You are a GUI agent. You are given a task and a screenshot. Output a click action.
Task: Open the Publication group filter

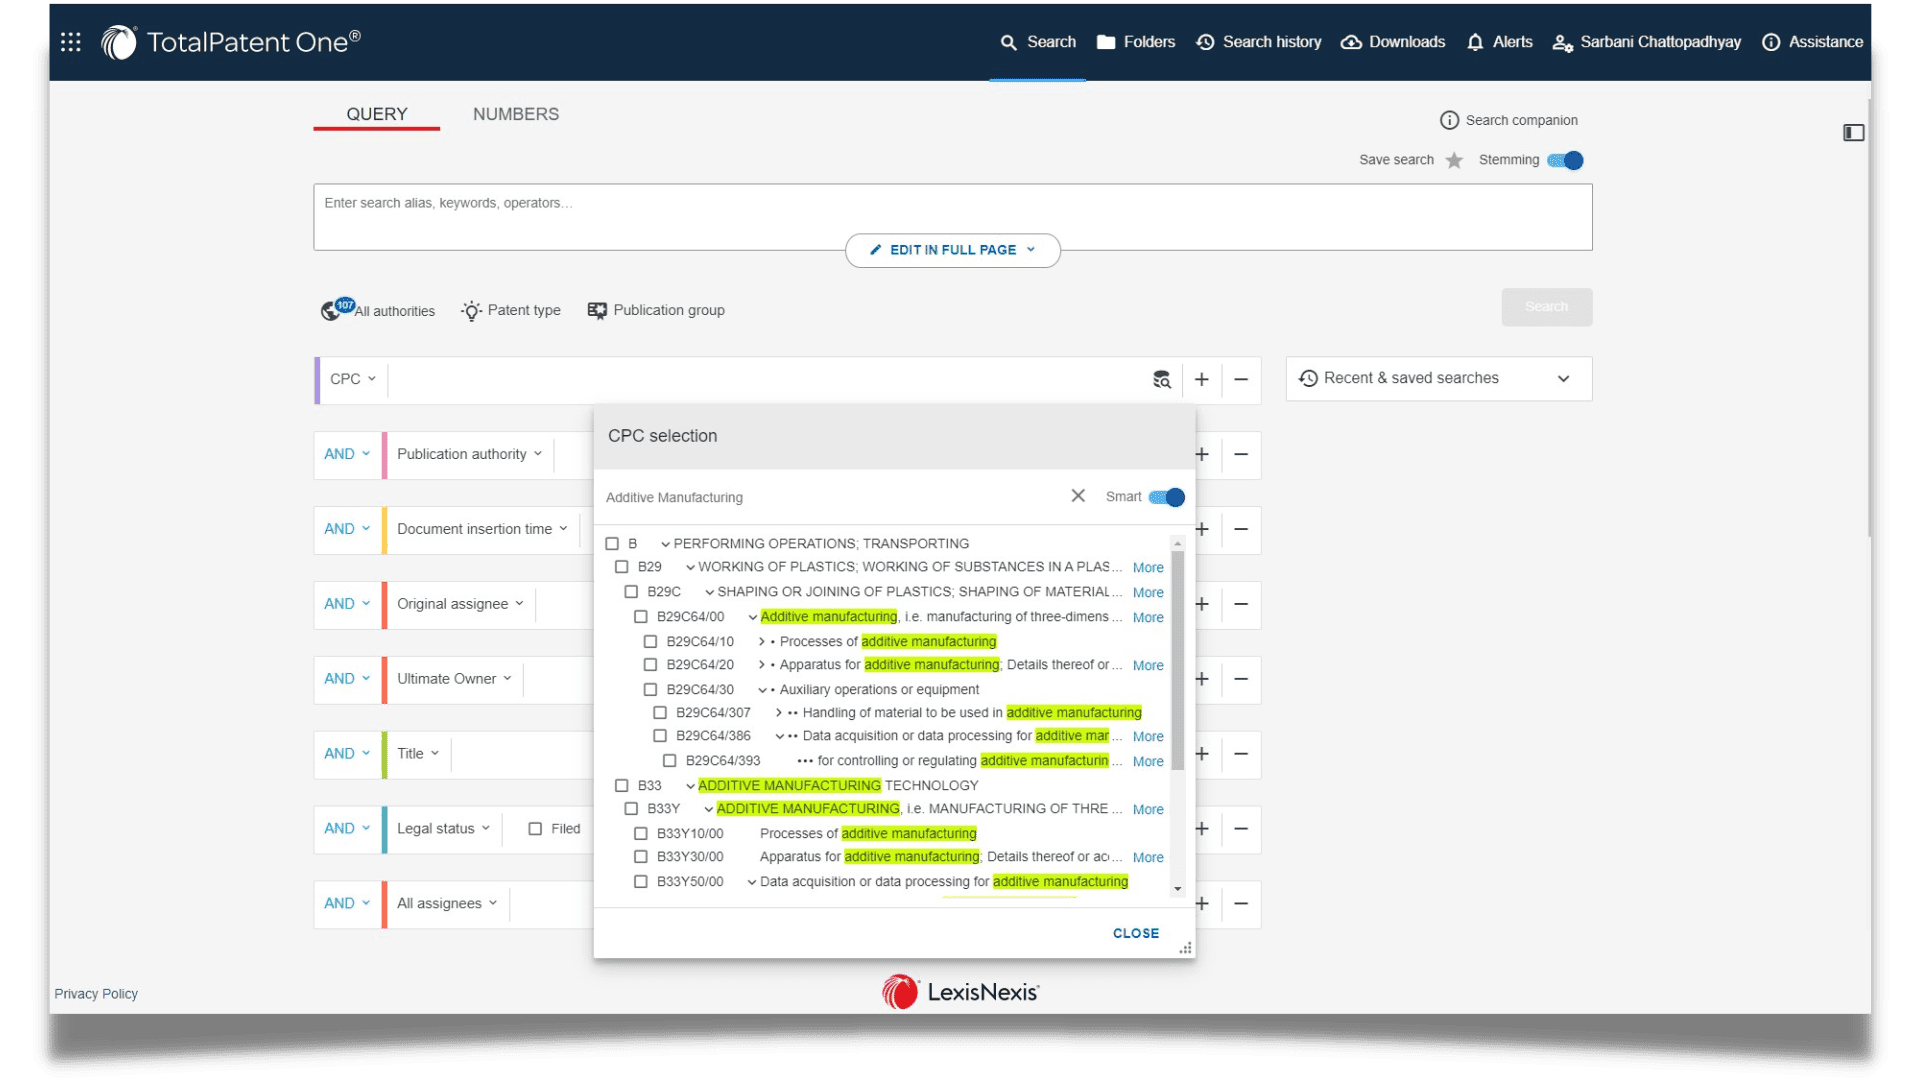pos(656,310)
